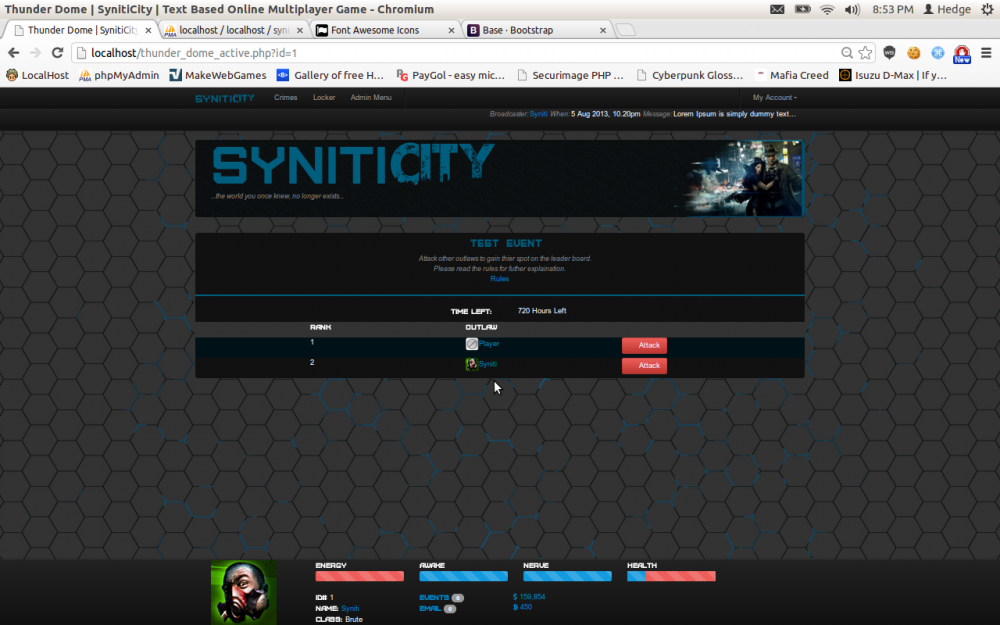
Task: Click the Syniti avatar icon in rank 2
Action: coord(472,365)
